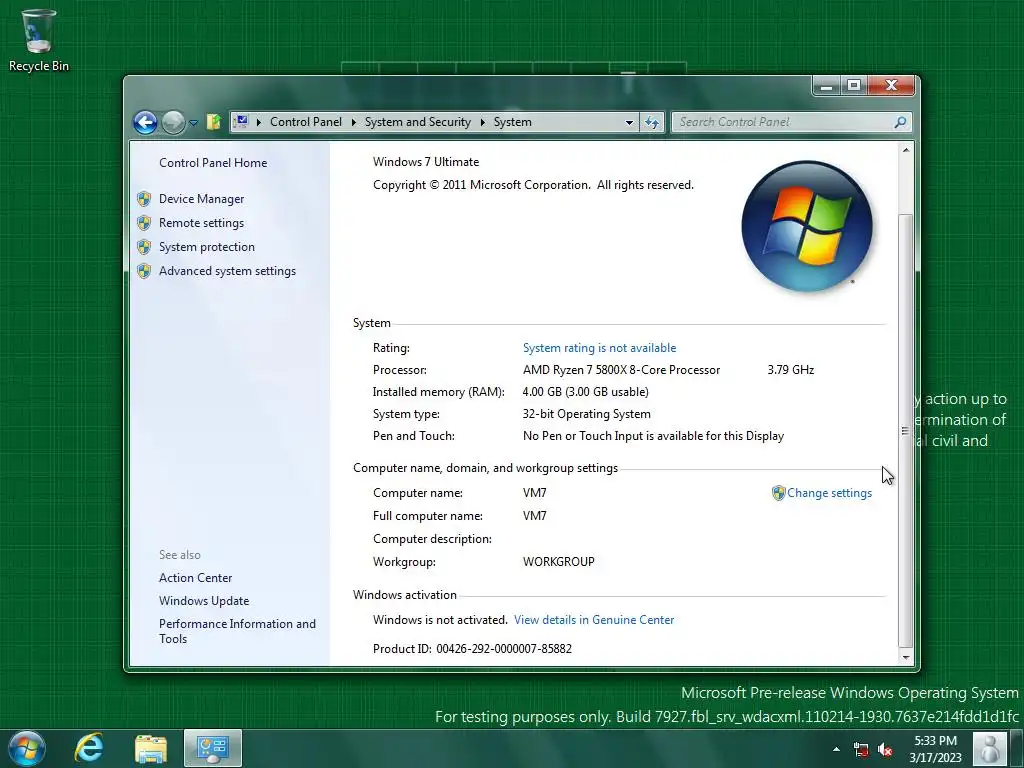1024x768 pixels.
Task: Click Change settings link
Action: 829,493
